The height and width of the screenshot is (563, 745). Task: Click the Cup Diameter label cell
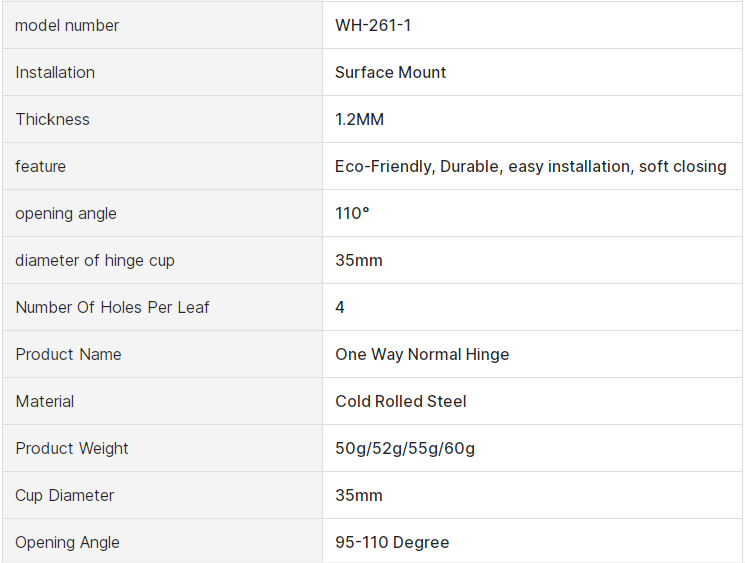tap(65, 495)
